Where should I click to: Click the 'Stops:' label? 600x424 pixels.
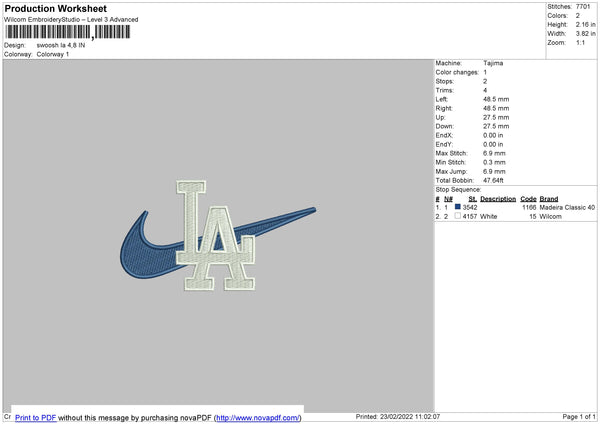pos(445,81)
